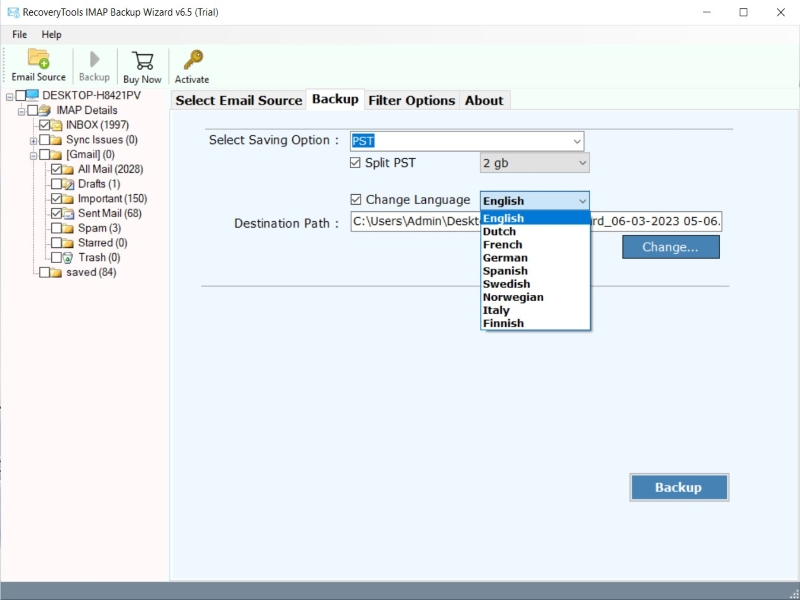This screenshot has height=600, width=800.
Task: Expand the Sync Issues tree node
Action: click(33, 141)
